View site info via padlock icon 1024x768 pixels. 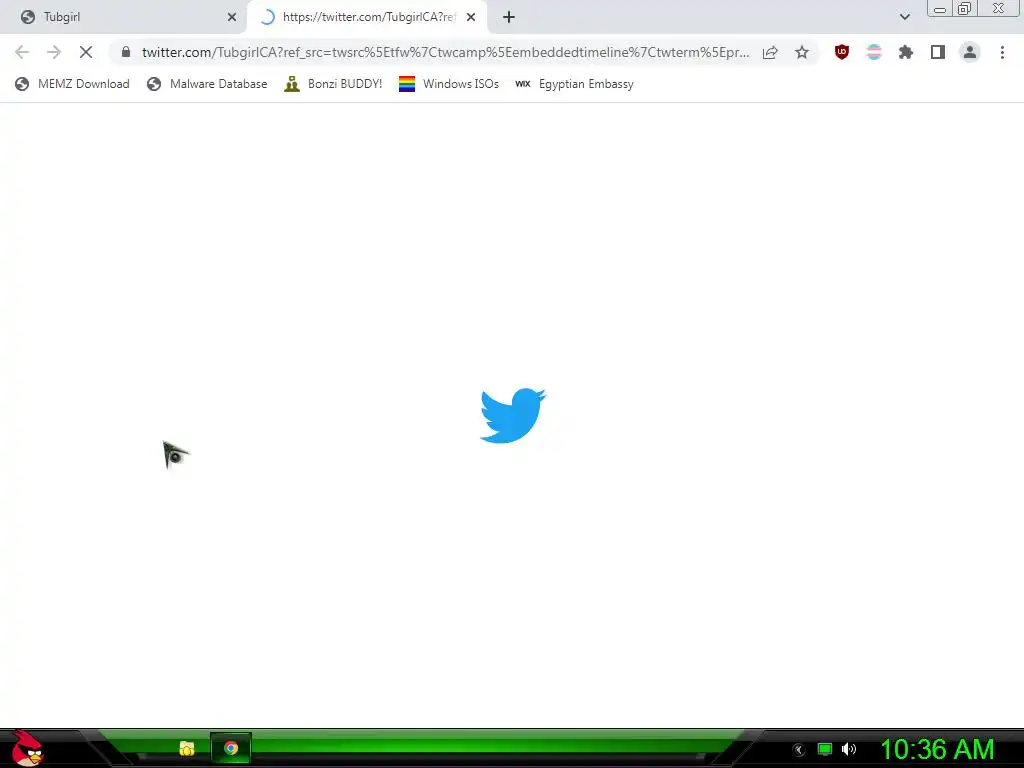[126, 52]
